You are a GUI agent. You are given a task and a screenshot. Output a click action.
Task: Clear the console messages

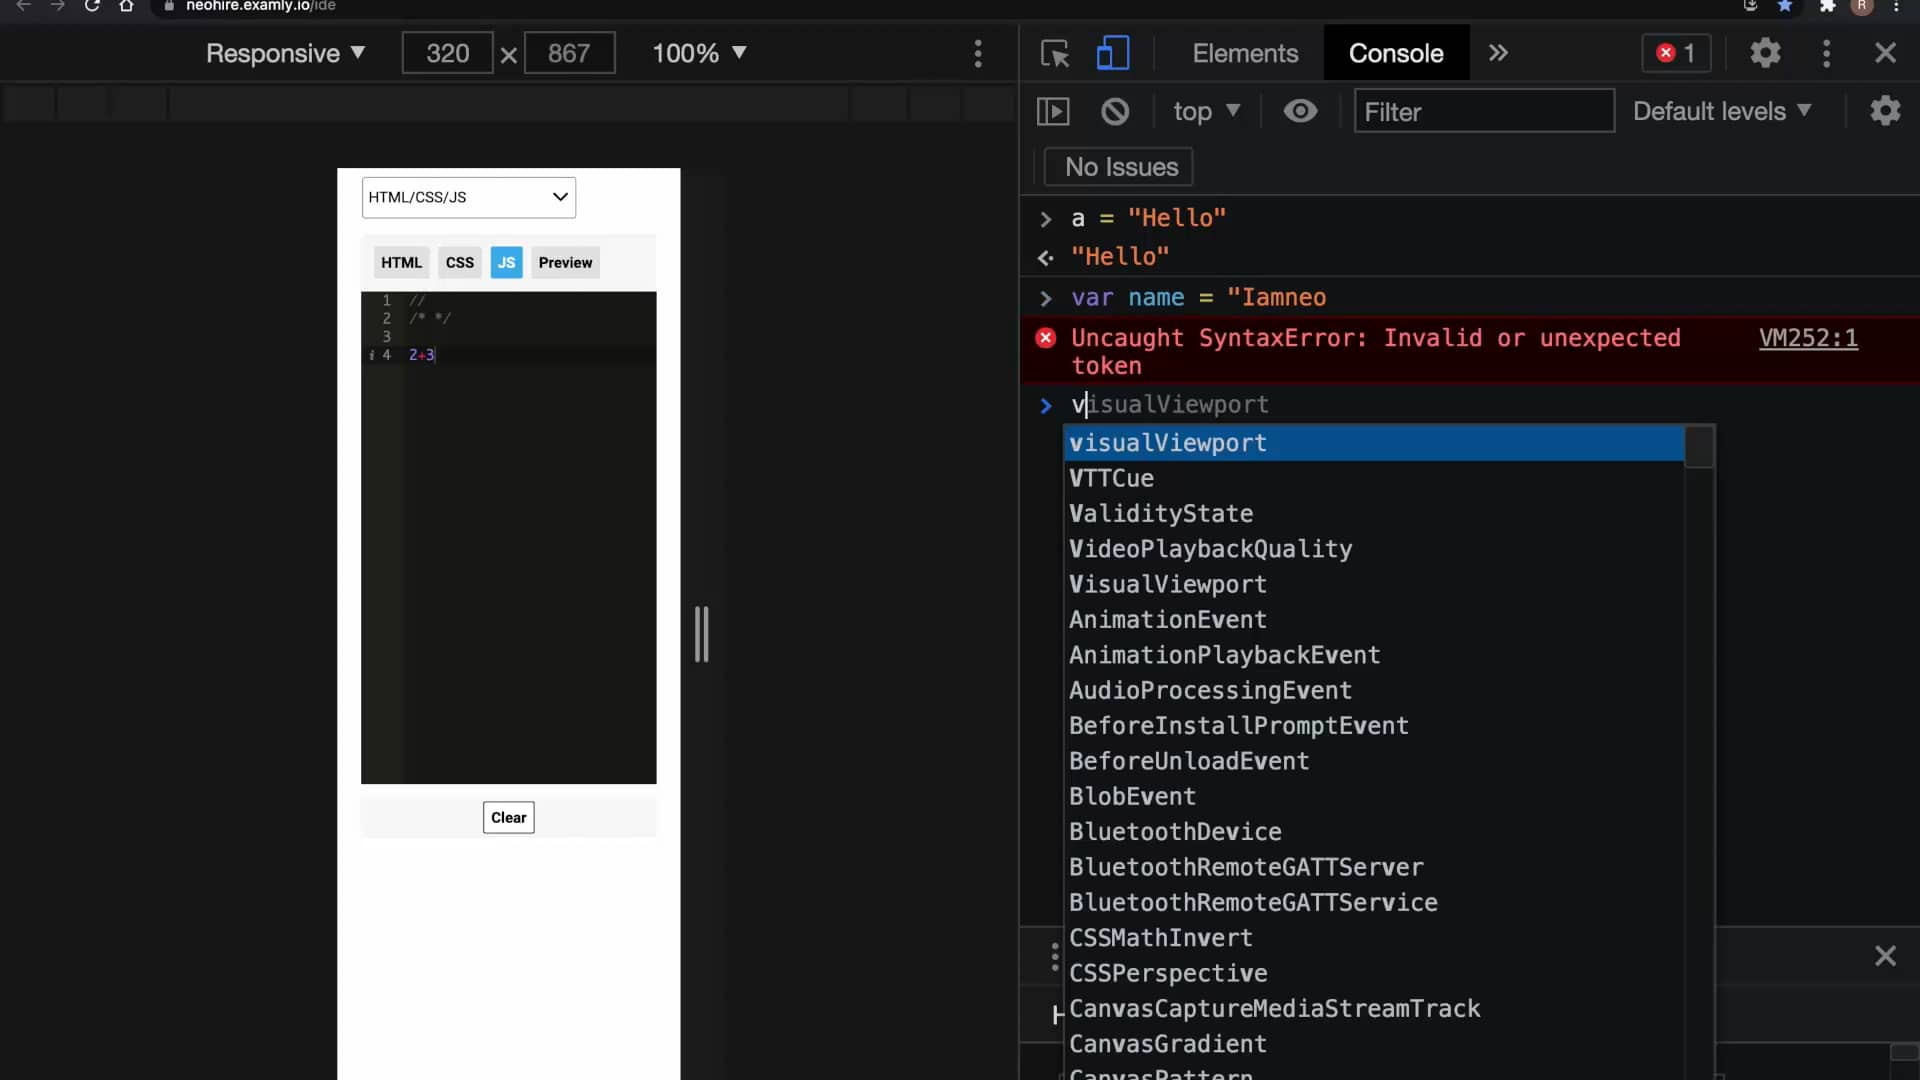click(1115, 111)
